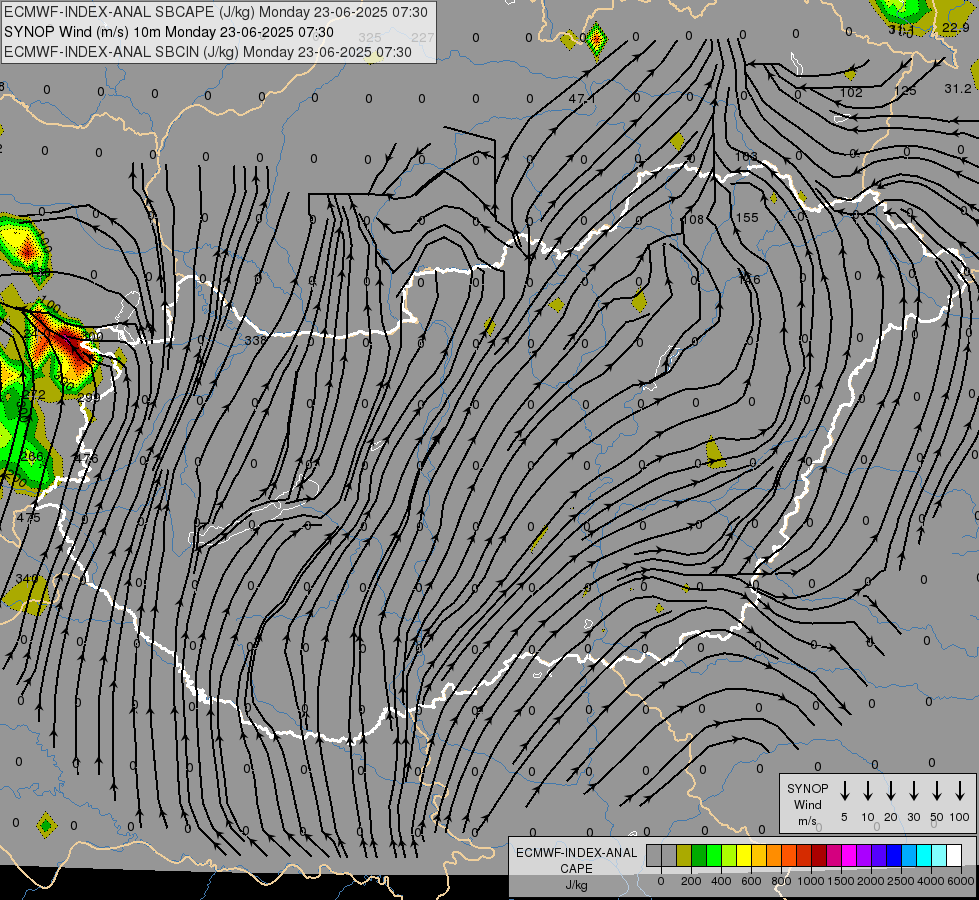The width and height of the screenshot is (979, 900).
Task: Click the '800' tick label in CAPE legend
Action: coord(781,881)
